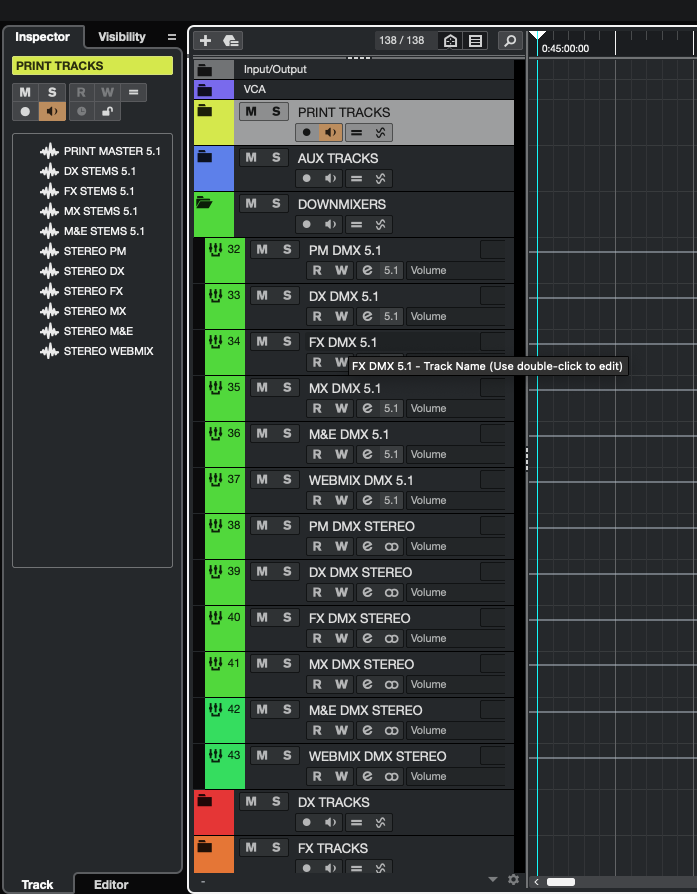
Task: Click the orange FX TRACKS folder icon
Action: point(205,846)
